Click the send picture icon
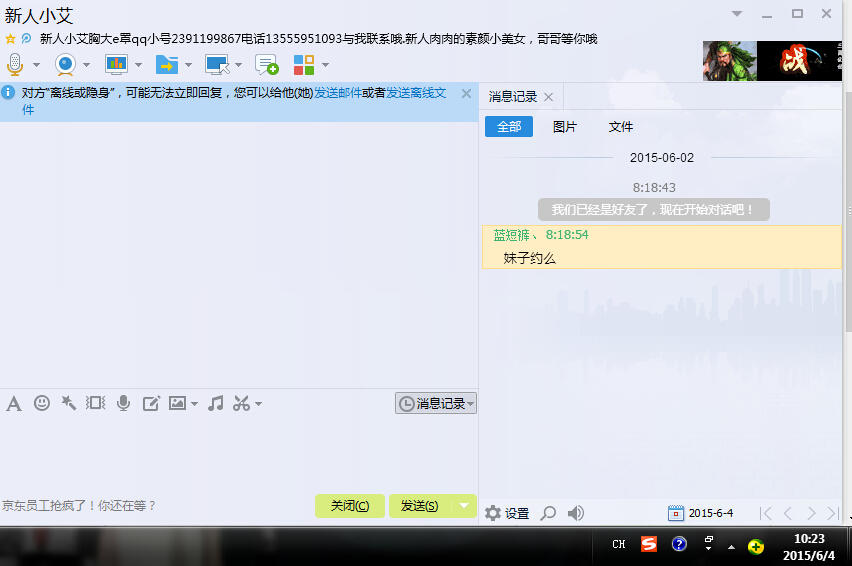852x566 pixels. pos(177,403)
